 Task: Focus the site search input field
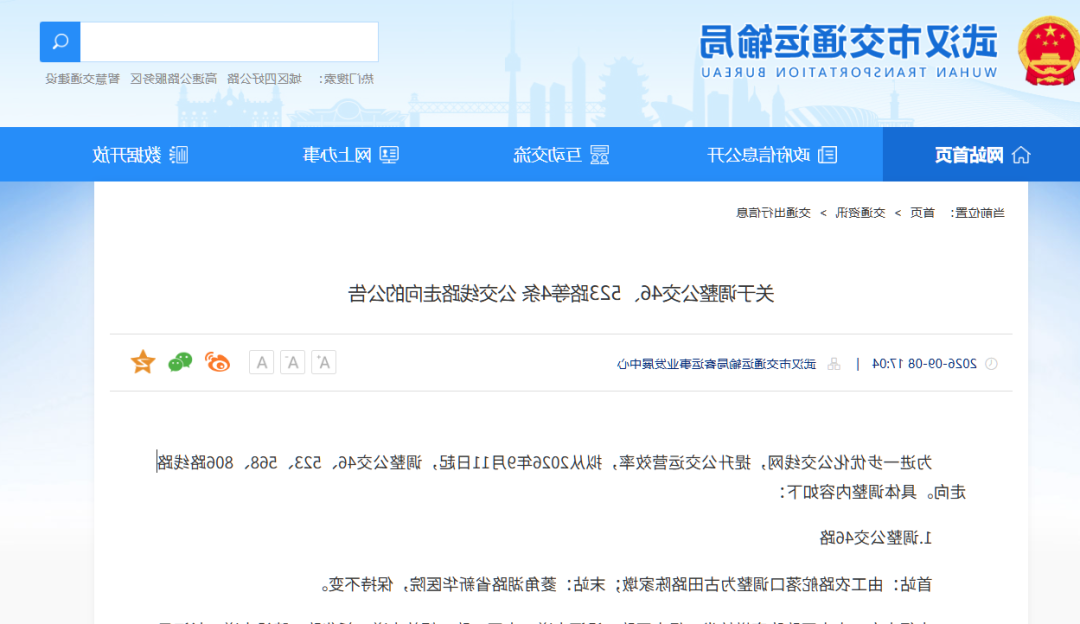pos(229,42)
